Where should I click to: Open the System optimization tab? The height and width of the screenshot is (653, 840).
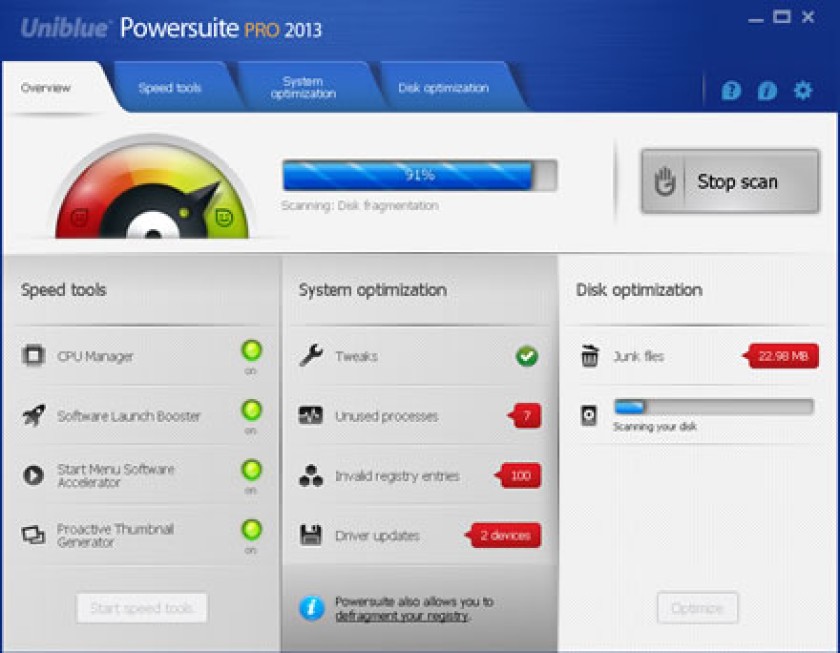click(x=303, y=88)
